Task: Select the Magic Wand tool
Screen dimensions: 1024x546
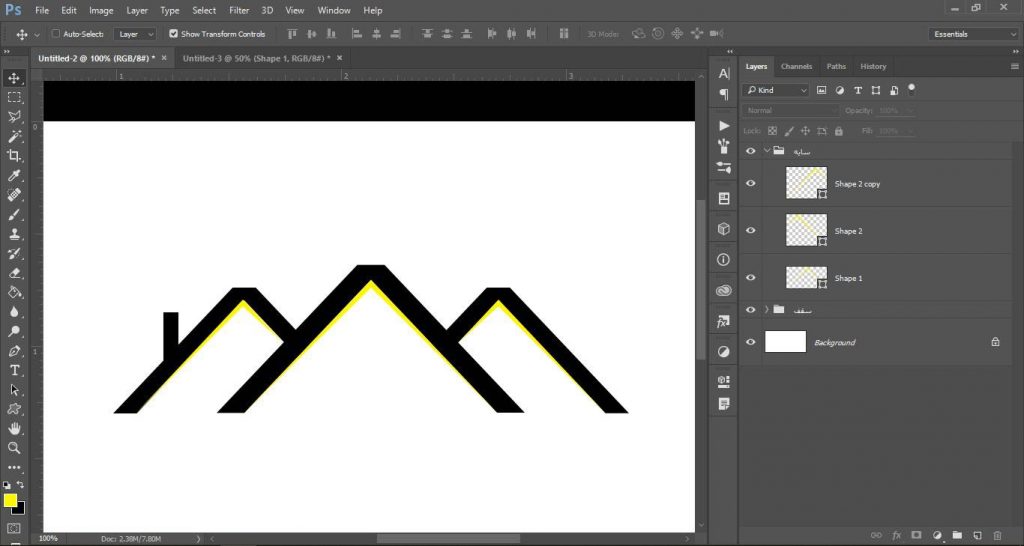Action: [14, 136]
